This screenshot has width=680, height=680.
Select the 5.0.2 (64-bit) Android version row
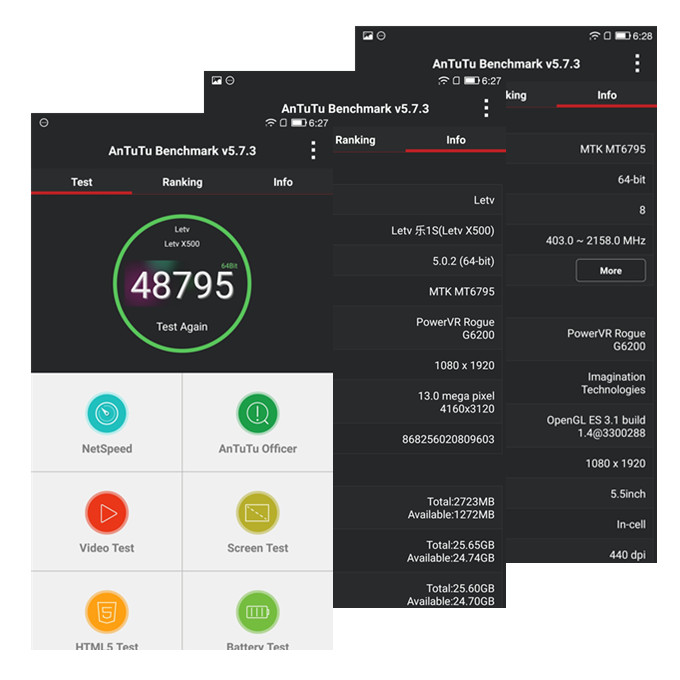[x=418, y=261]
